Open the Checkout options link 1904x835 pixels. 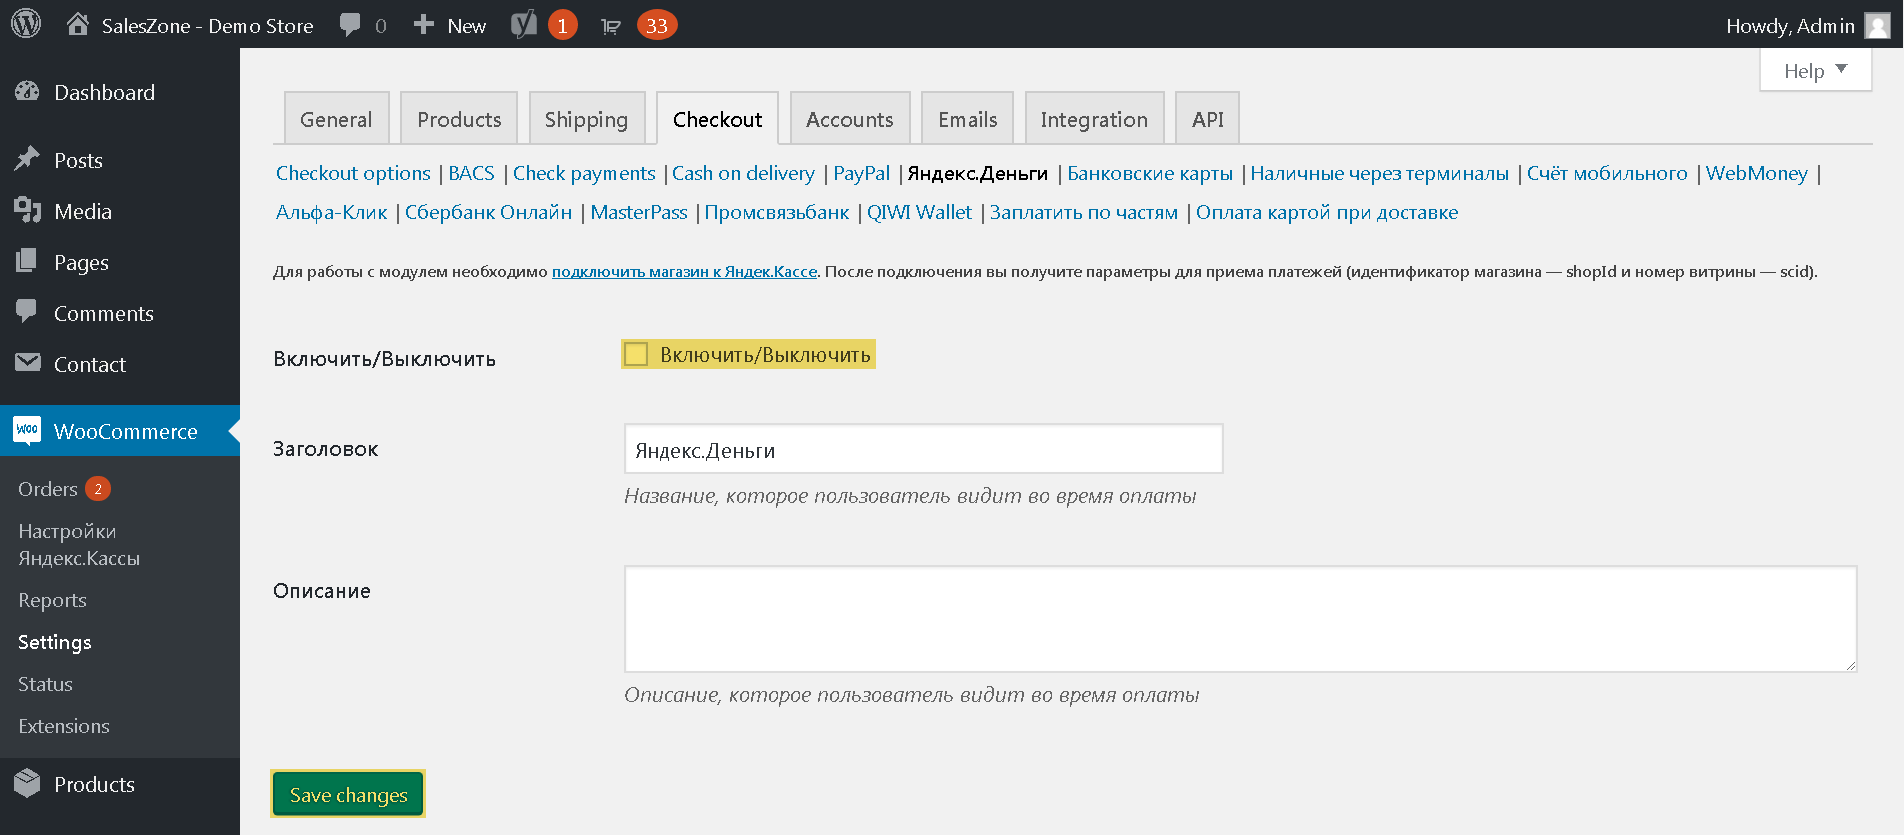click(353, 173)
